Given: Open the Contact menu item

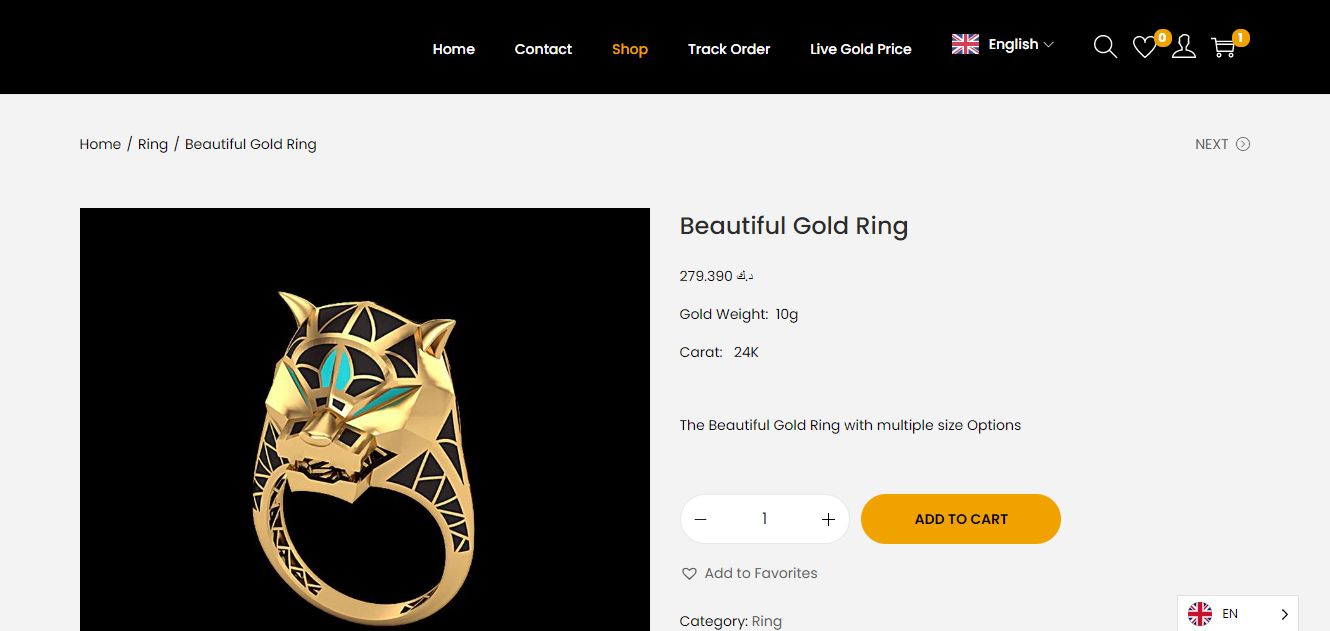Looking at the screenshot, I should 543,49.
